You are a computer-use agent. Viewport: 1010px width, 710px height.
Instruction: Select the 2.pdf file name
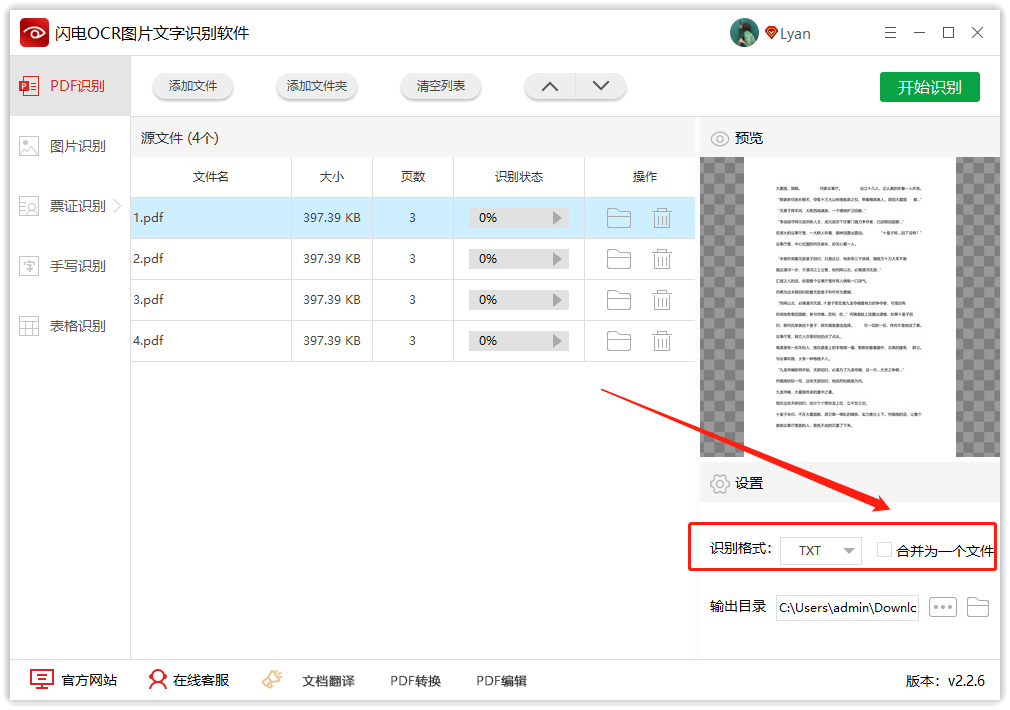pyautogui.click(x=148, y=259)
